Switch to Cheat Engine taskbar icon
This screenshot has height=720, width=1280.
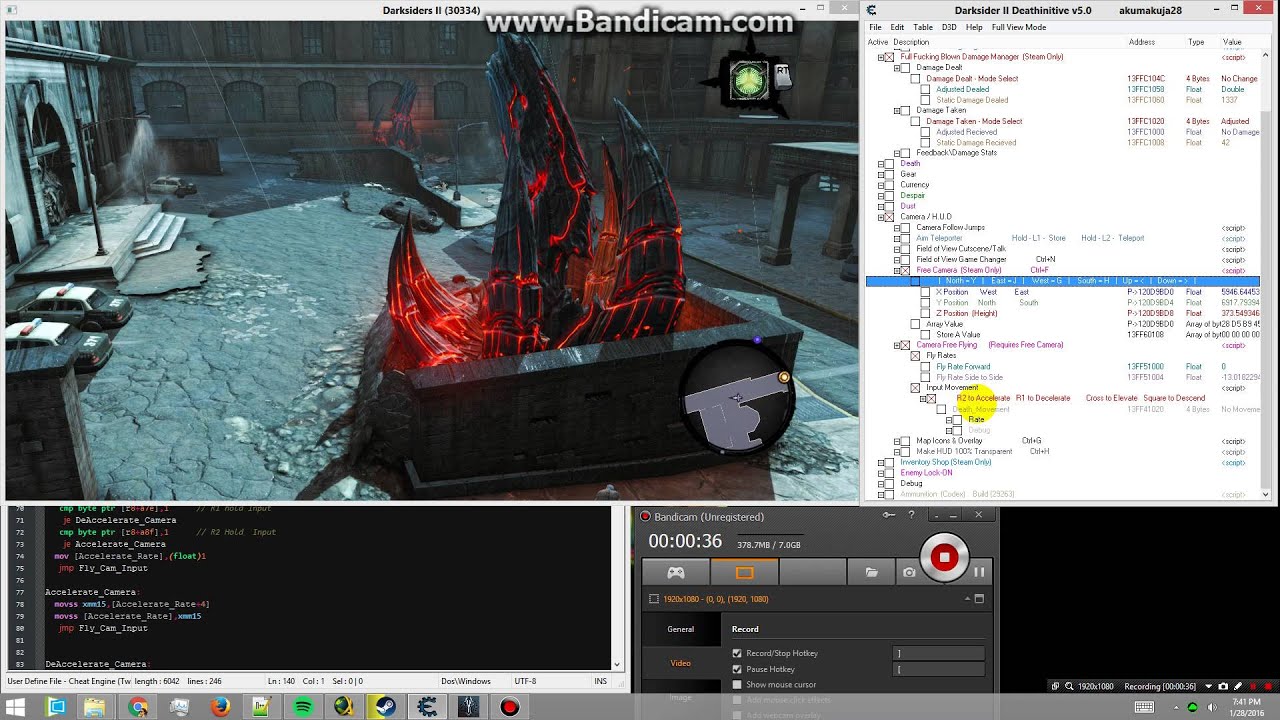tap(427, 707)
